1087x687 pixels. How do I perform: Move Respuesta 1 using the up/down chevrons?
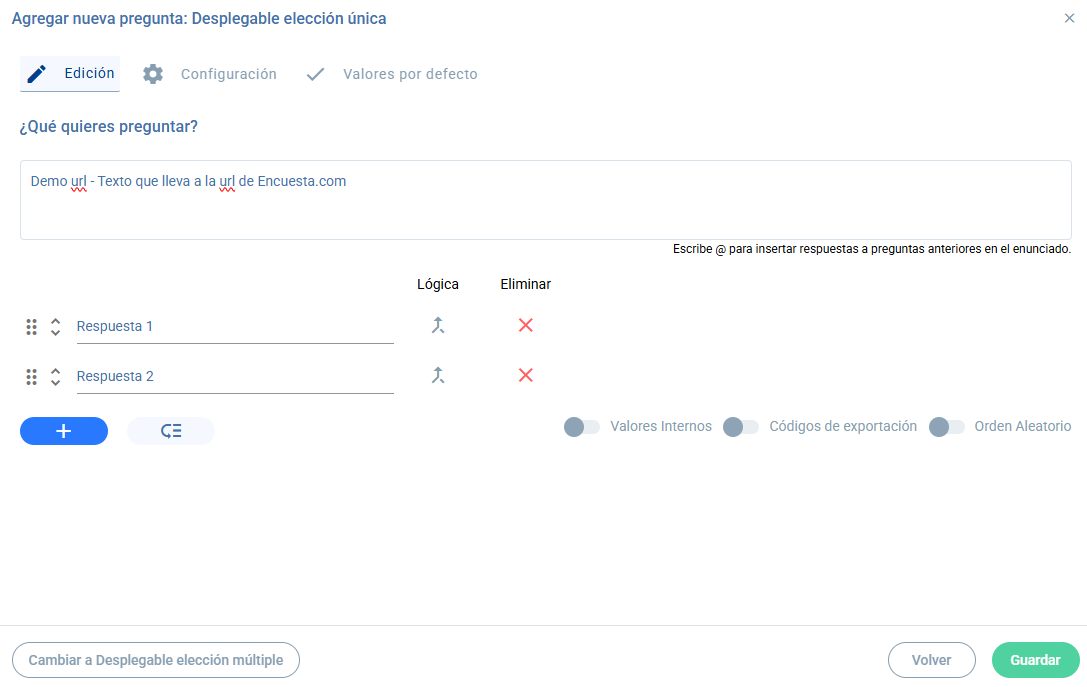tap(55, 327)
